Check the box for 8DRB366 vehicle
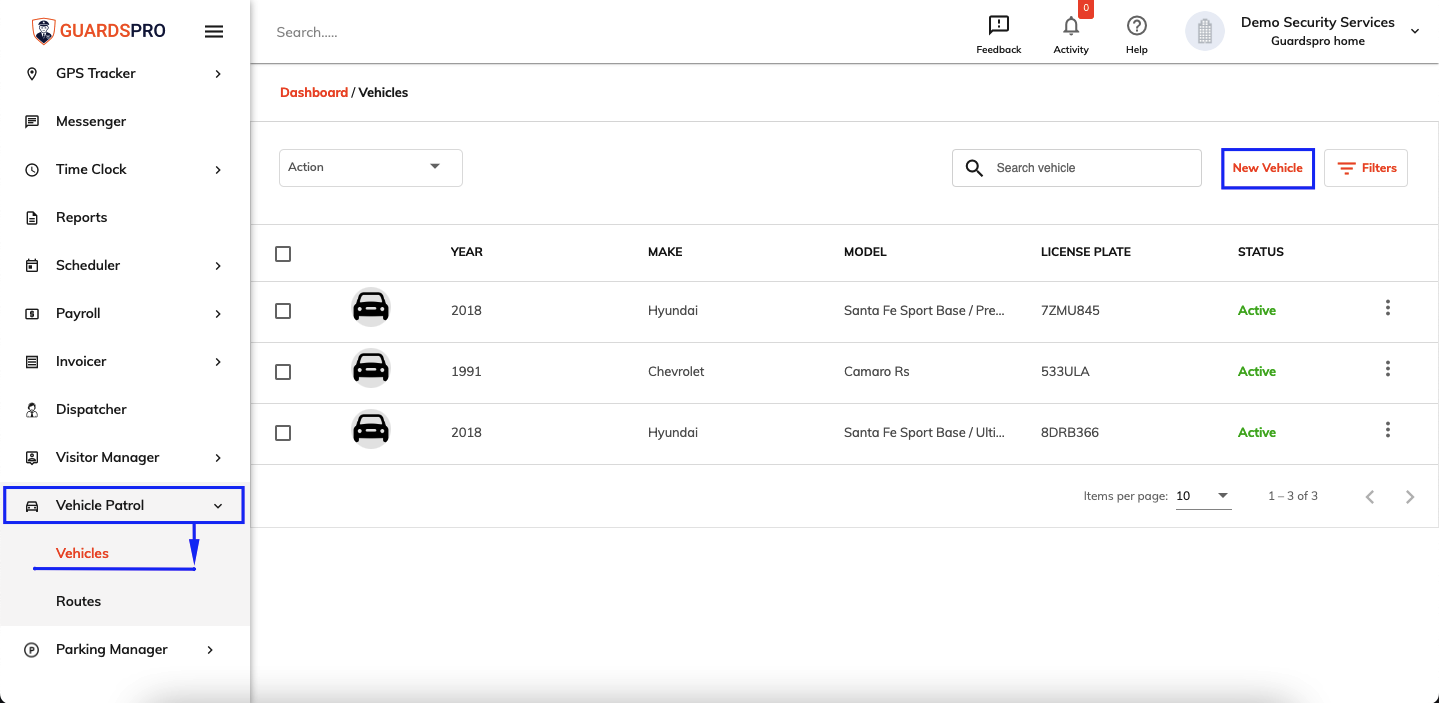1439x703 pixels. [x=283, y=433]
